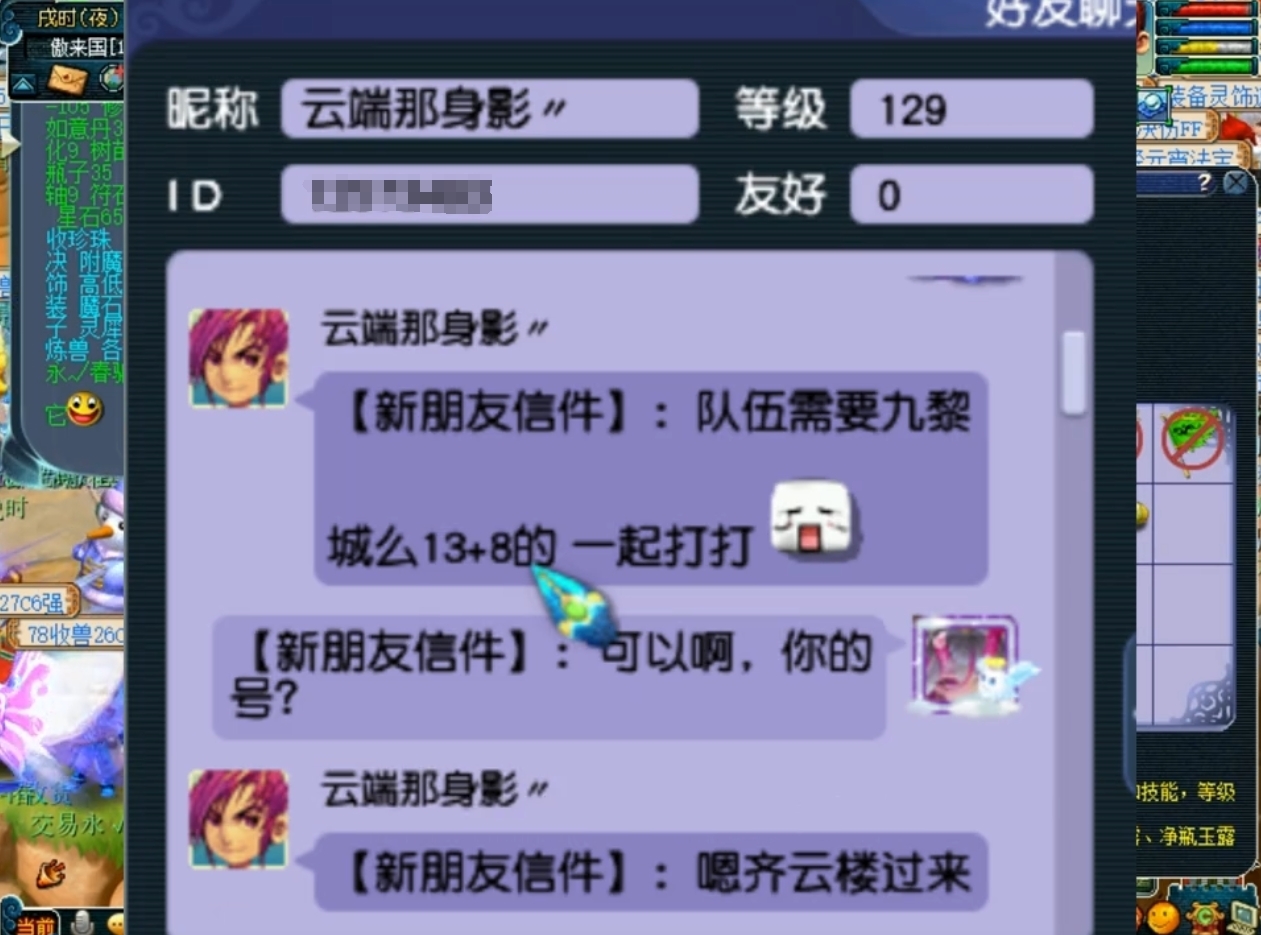
Task: Click the chat window scrollbar thumb
Action: tap(1073, 372)
